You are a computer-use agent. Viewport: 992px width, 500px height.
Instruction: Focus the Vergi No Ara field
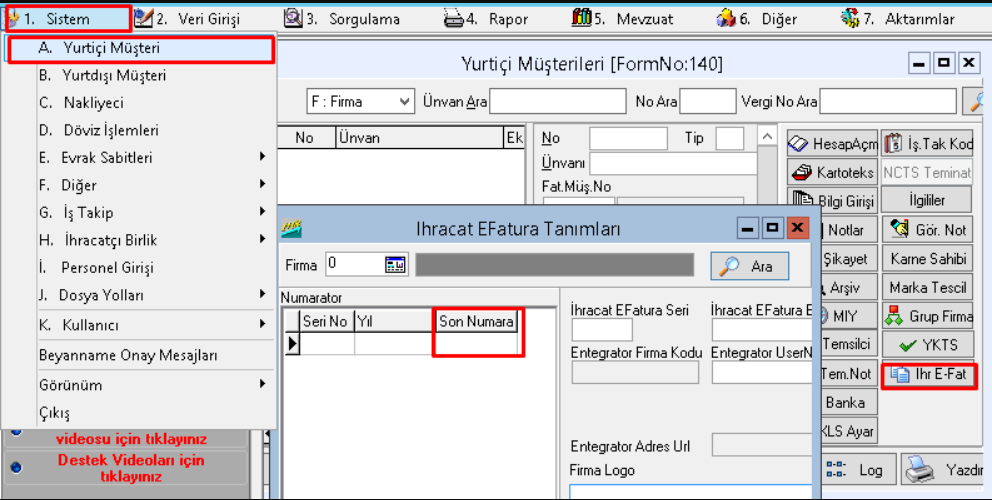point(888,101)
